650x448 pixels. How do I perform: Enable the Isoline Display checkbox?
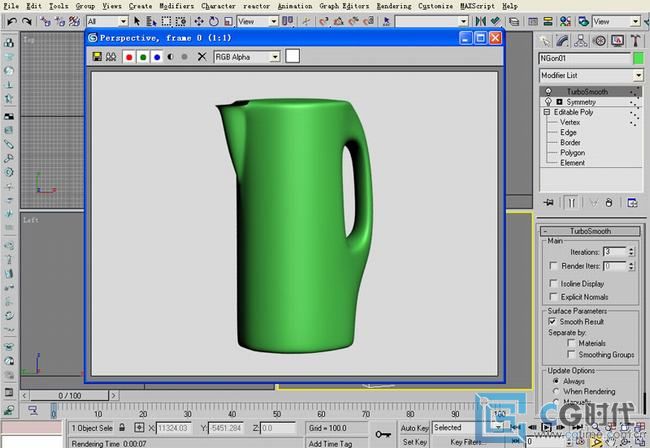tap(553, 283)
